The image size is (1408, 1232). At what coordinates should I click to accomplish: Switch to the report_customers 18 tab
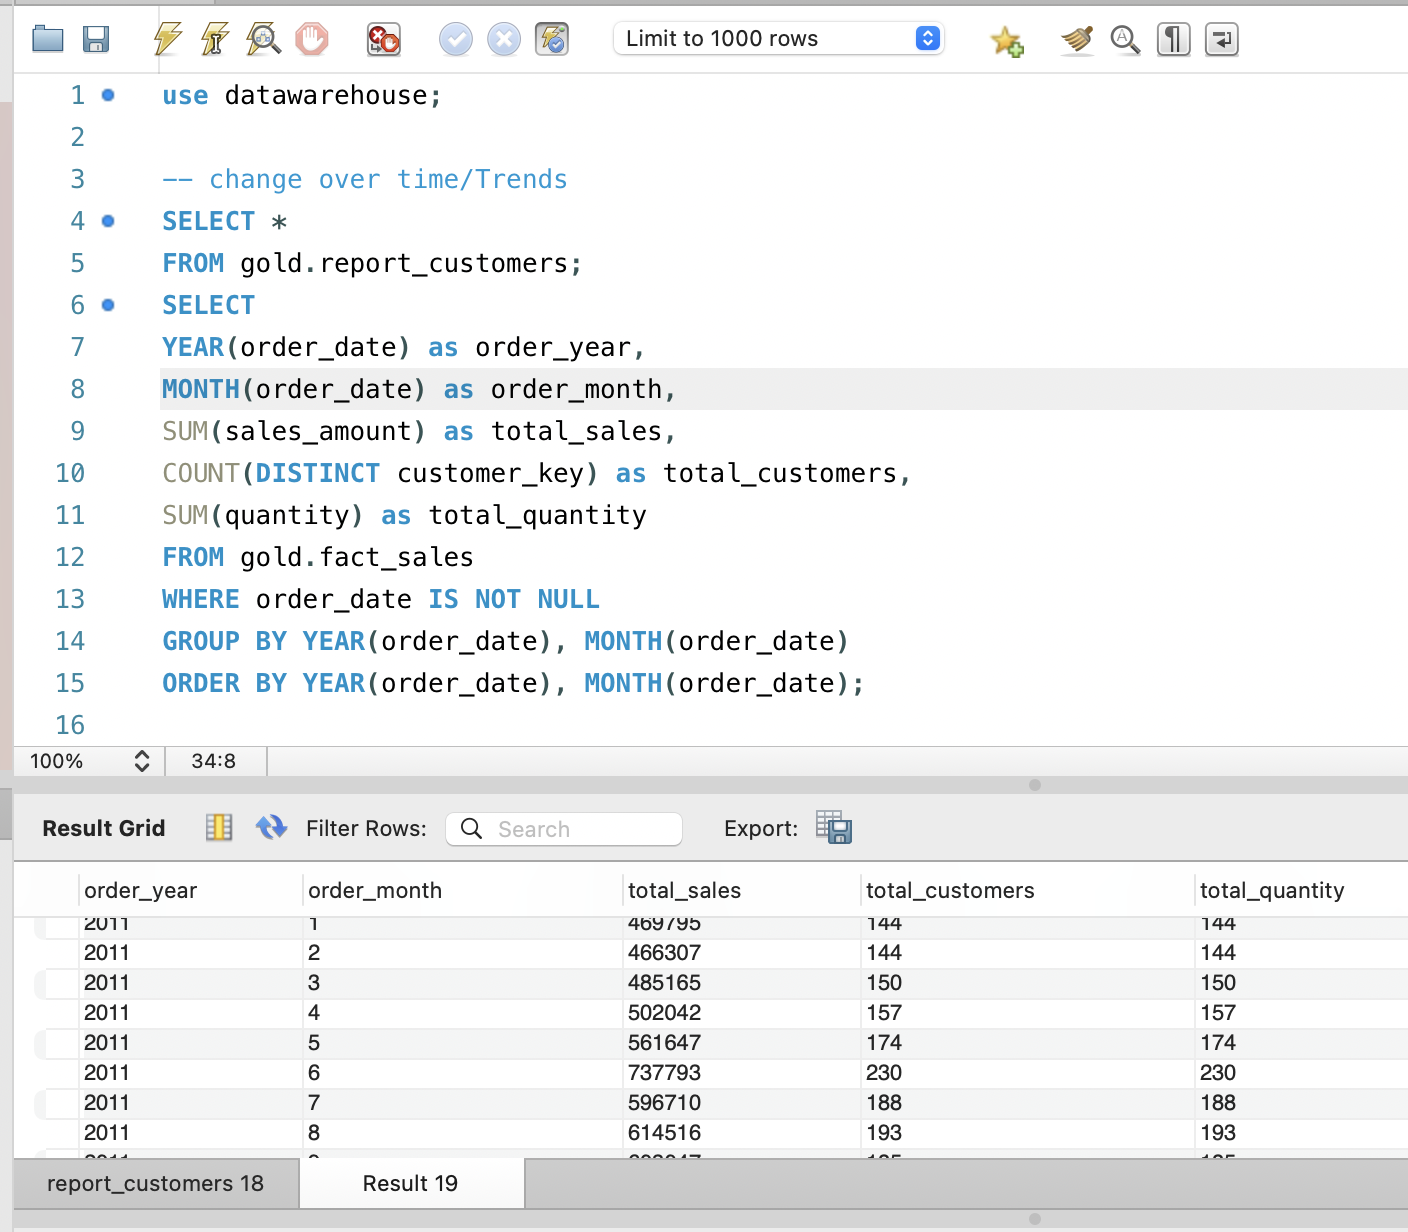(154, 1183)
